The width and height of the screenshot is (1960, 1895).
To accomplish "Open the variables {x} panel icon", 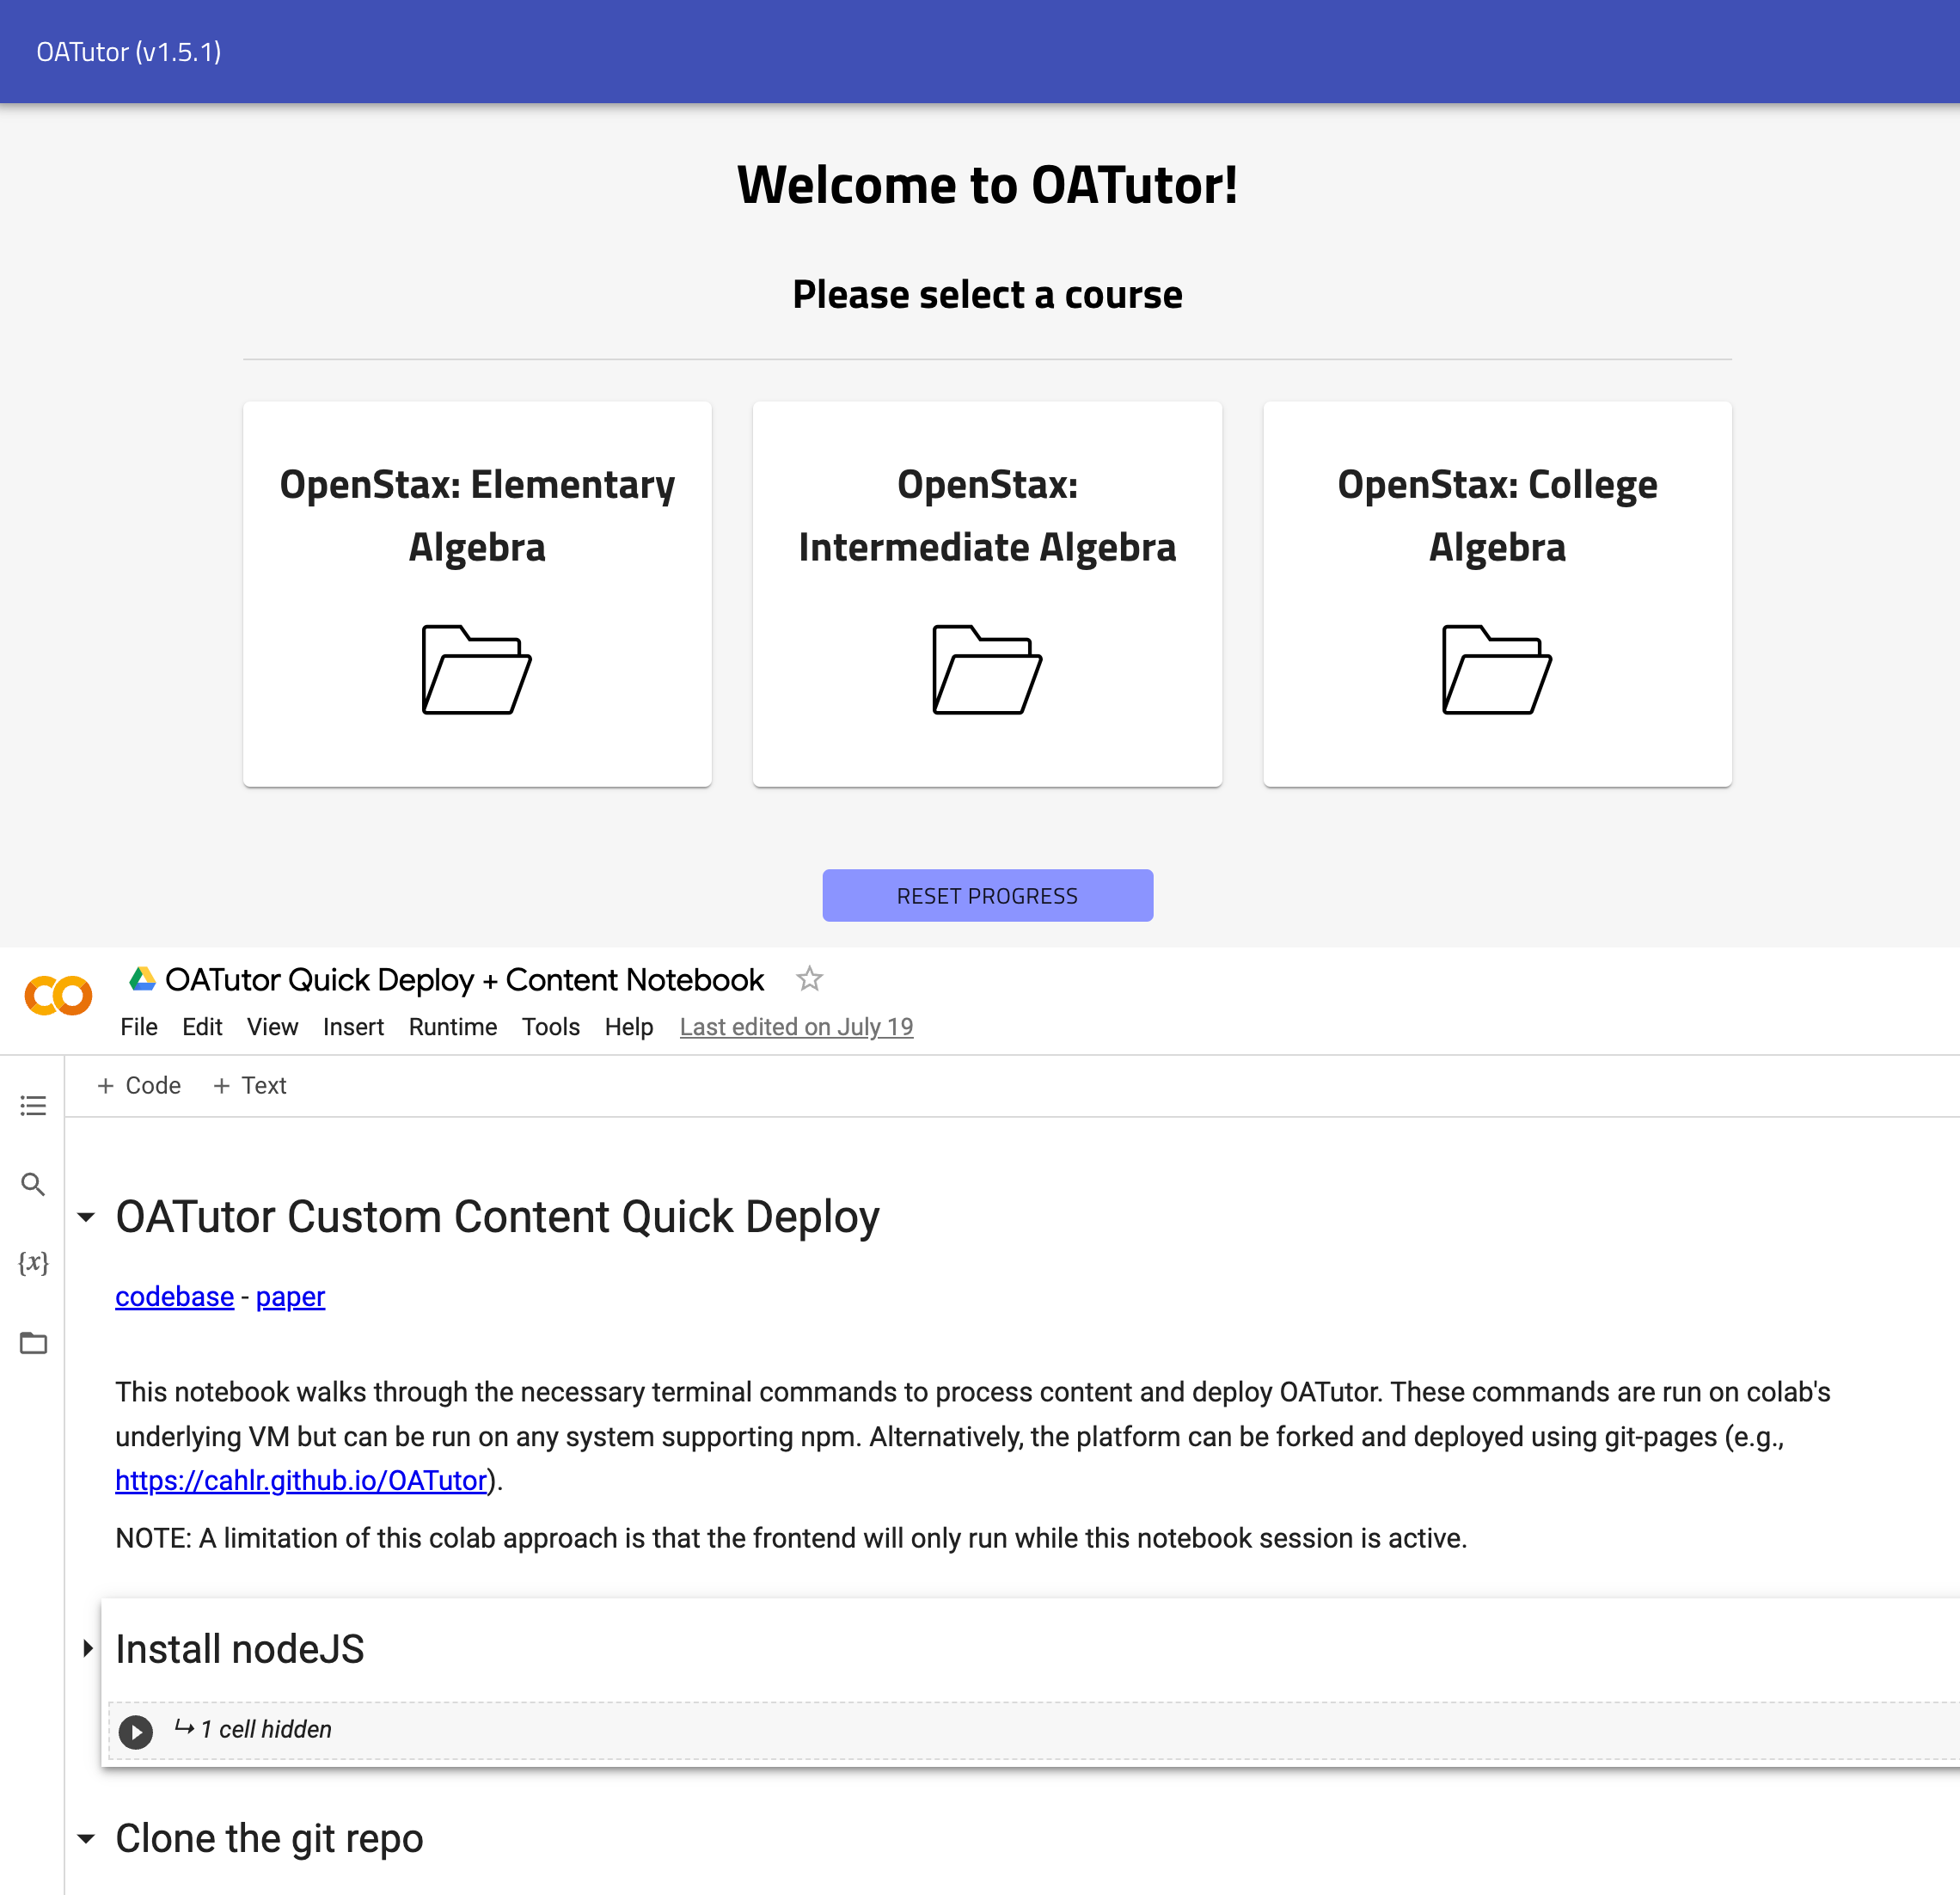I will point(33,1263).
